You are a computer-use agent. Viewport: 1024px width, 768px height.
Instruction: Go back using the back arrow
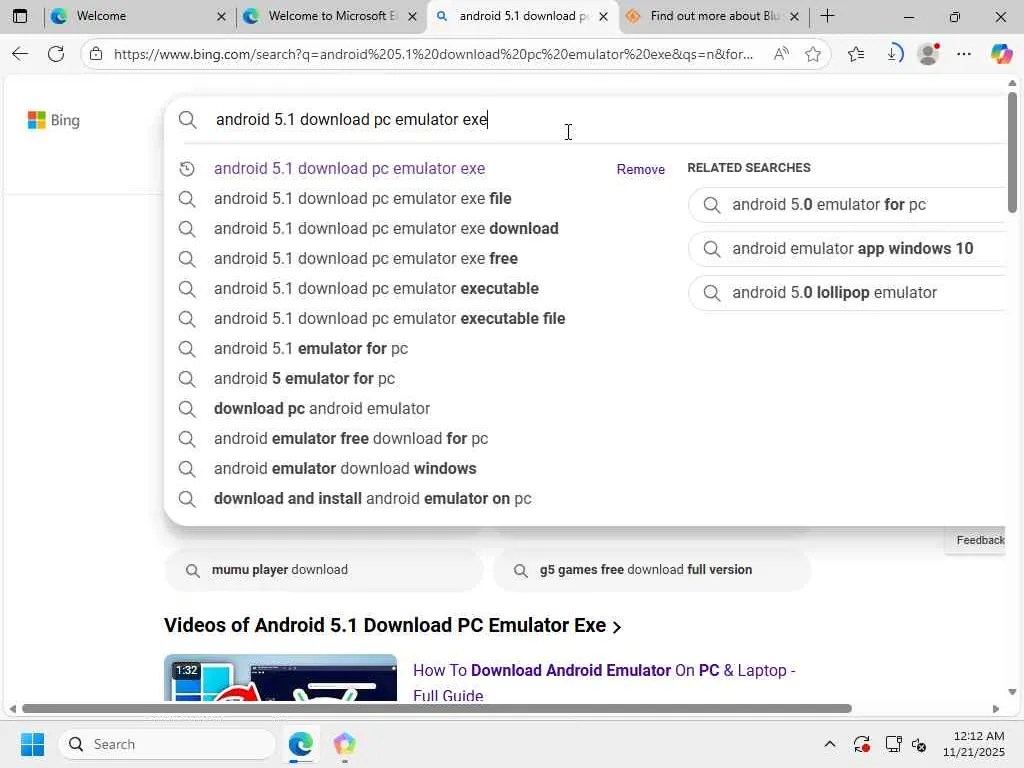click(x=20, y=54)
